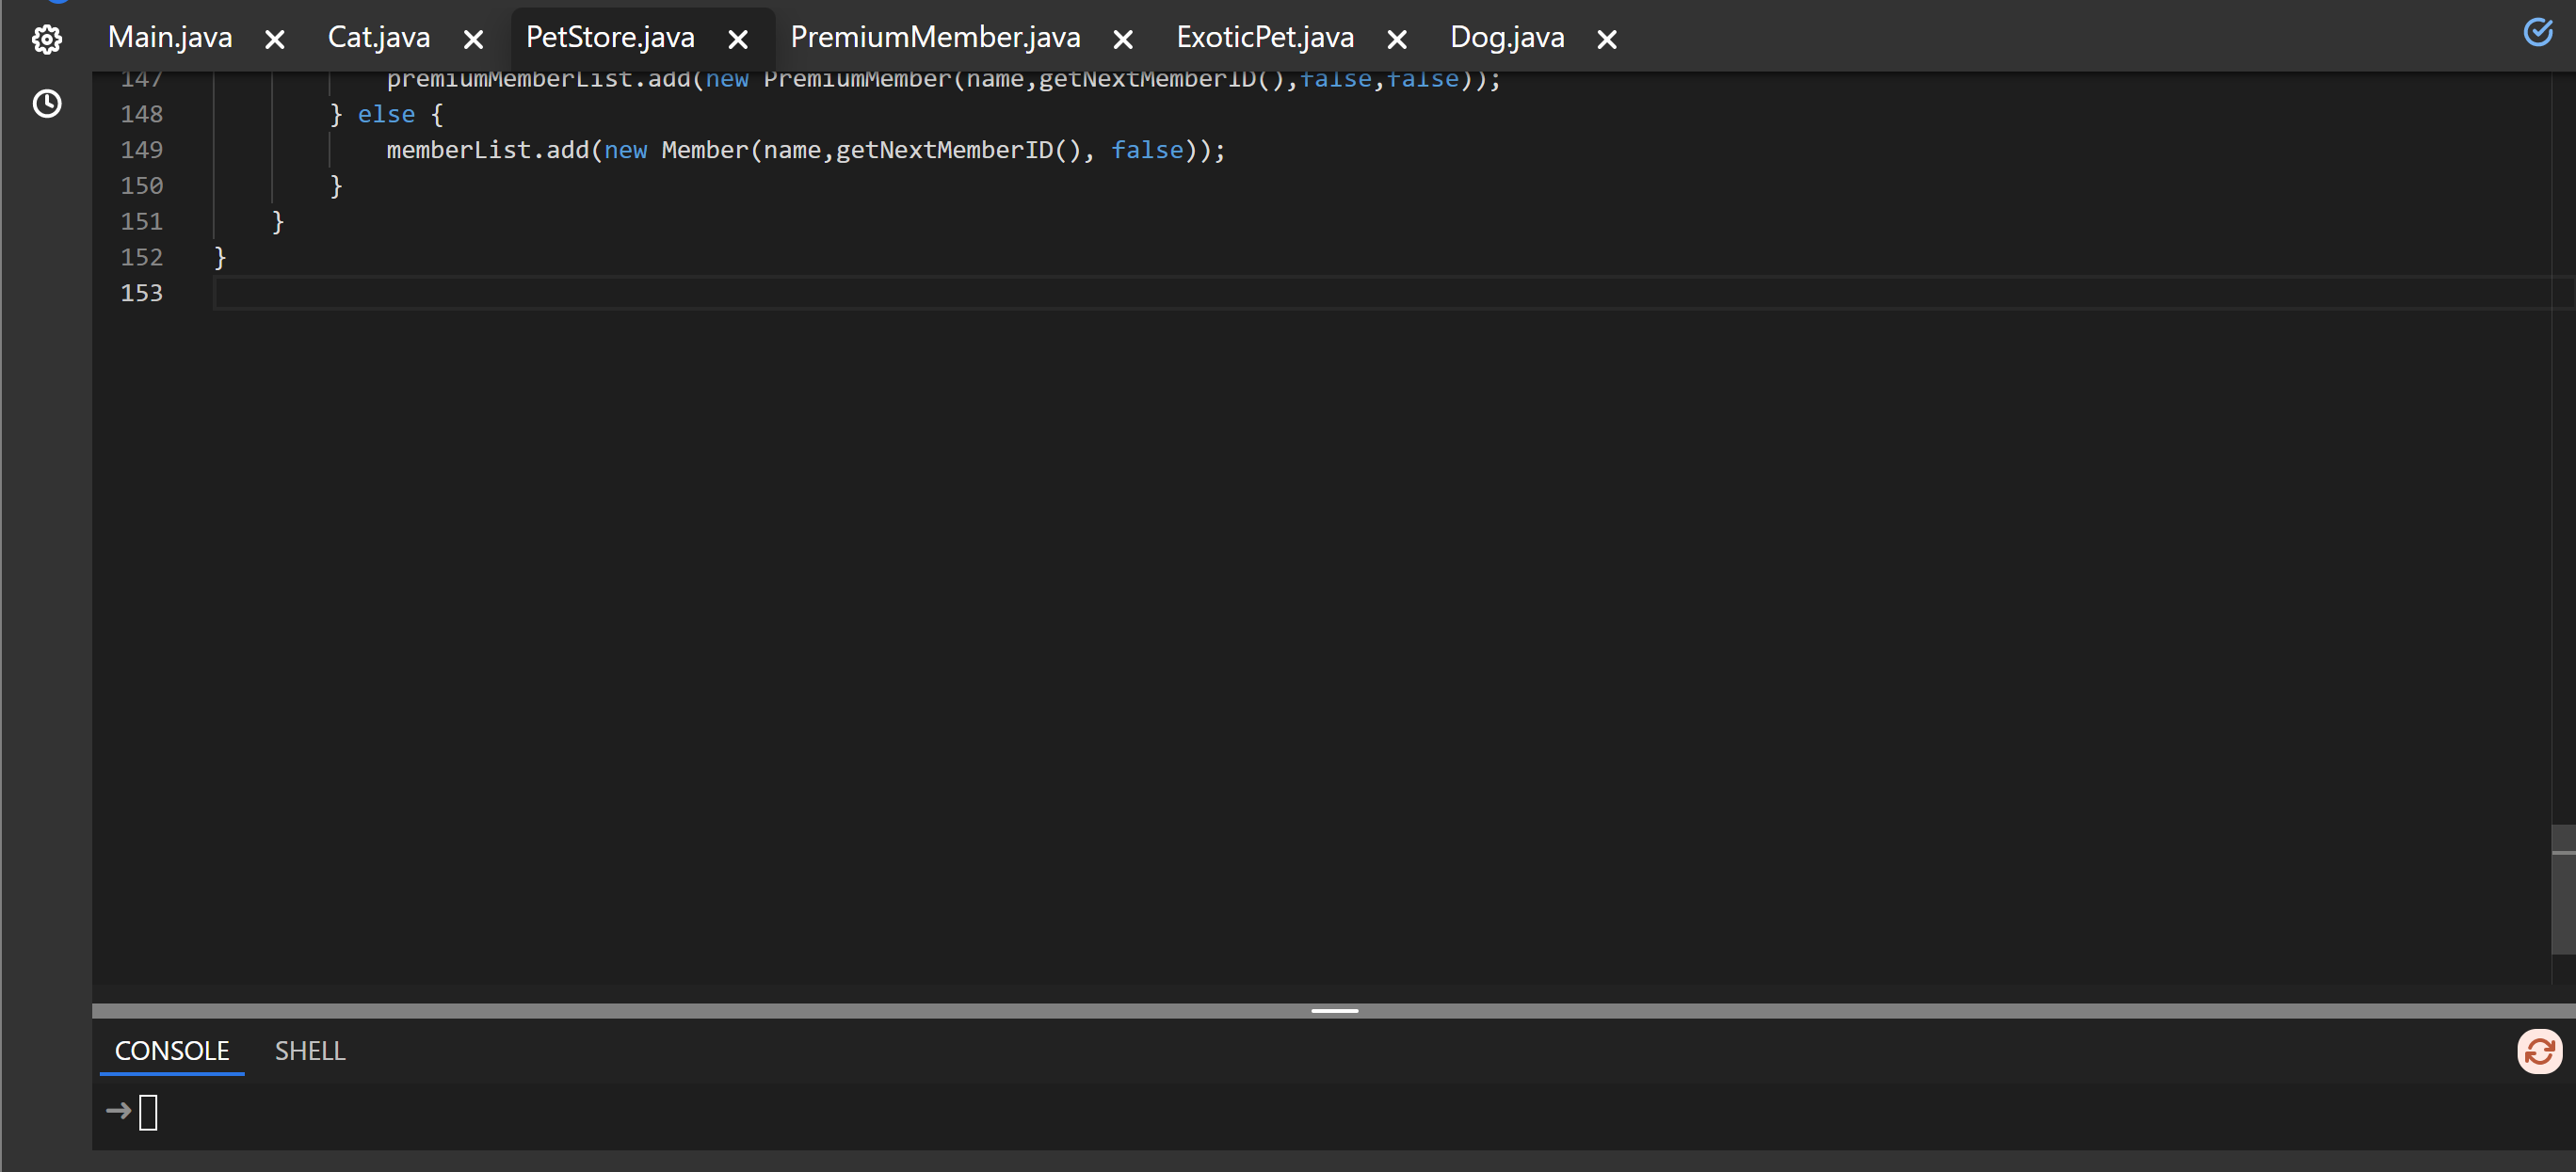Close the Cat.java tab
Image resolution: width=2576 pixels, height=1172 pixels.
[474, 40]
